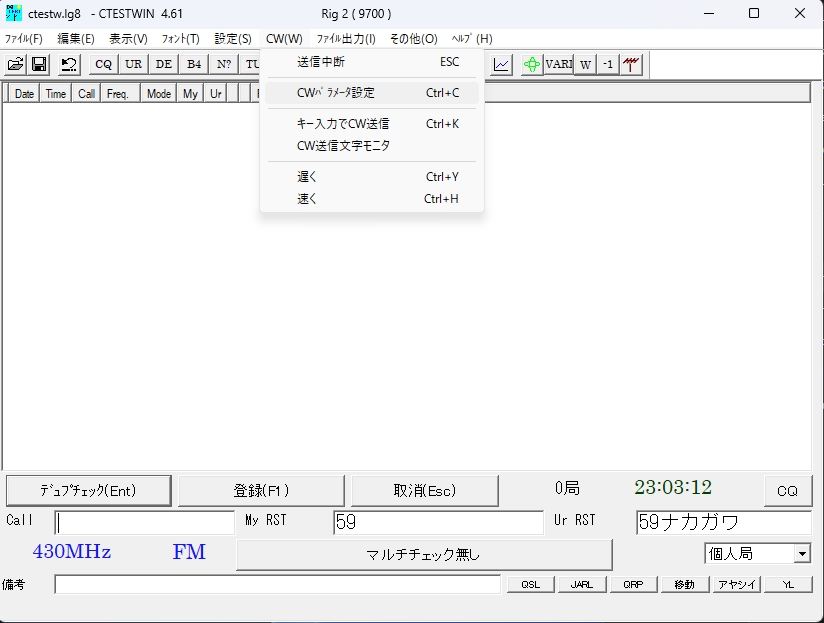824x623 pixels.
Task: Select キー入力でCW送信 menu entry
Action: tap(372, 124)
